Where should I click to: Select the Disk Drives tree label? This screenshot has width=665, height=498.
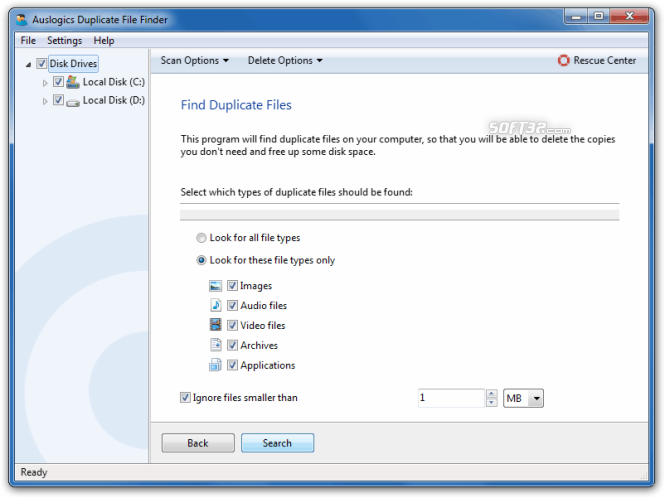[x=73, y=64]
